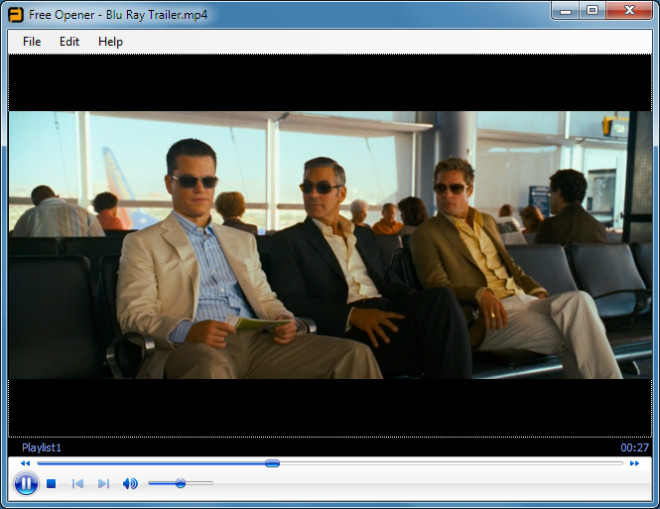Click the volume slider knob

[181, 483]
